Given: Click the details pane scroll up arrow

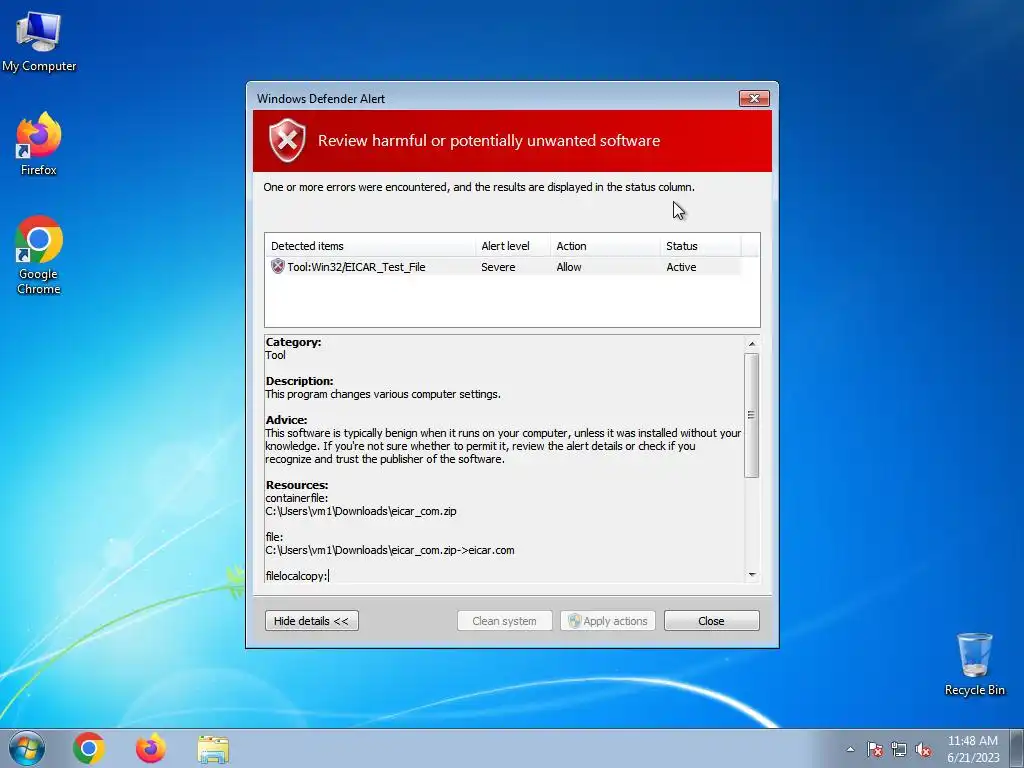Looking at the screenshot, I should click(x=752, y=344).
